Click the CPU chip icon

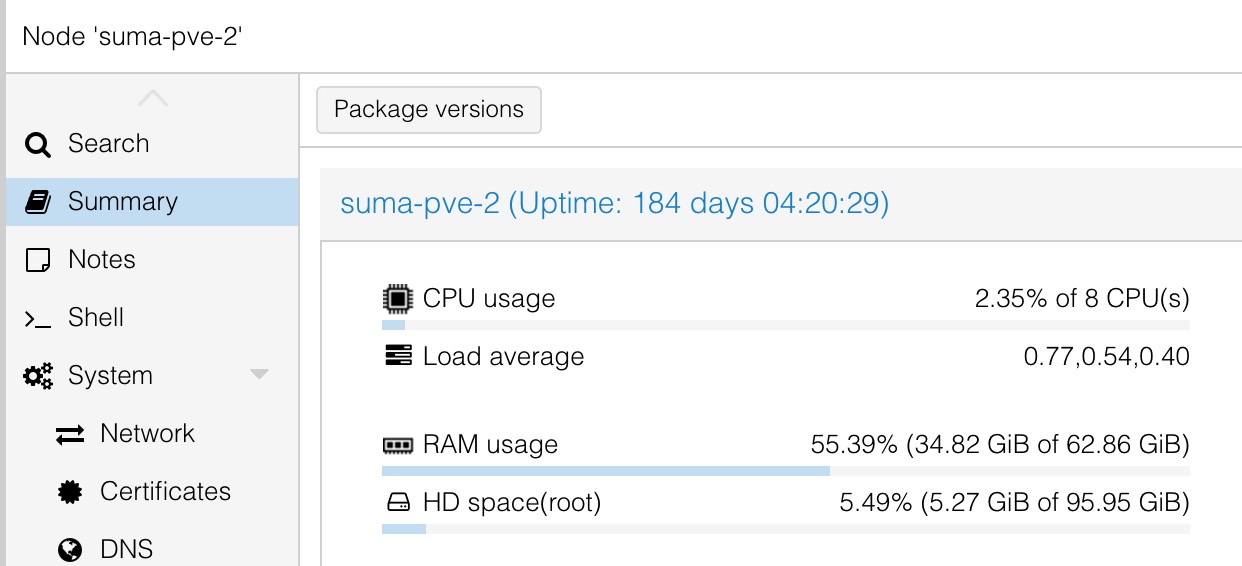(x=398, y=298)
